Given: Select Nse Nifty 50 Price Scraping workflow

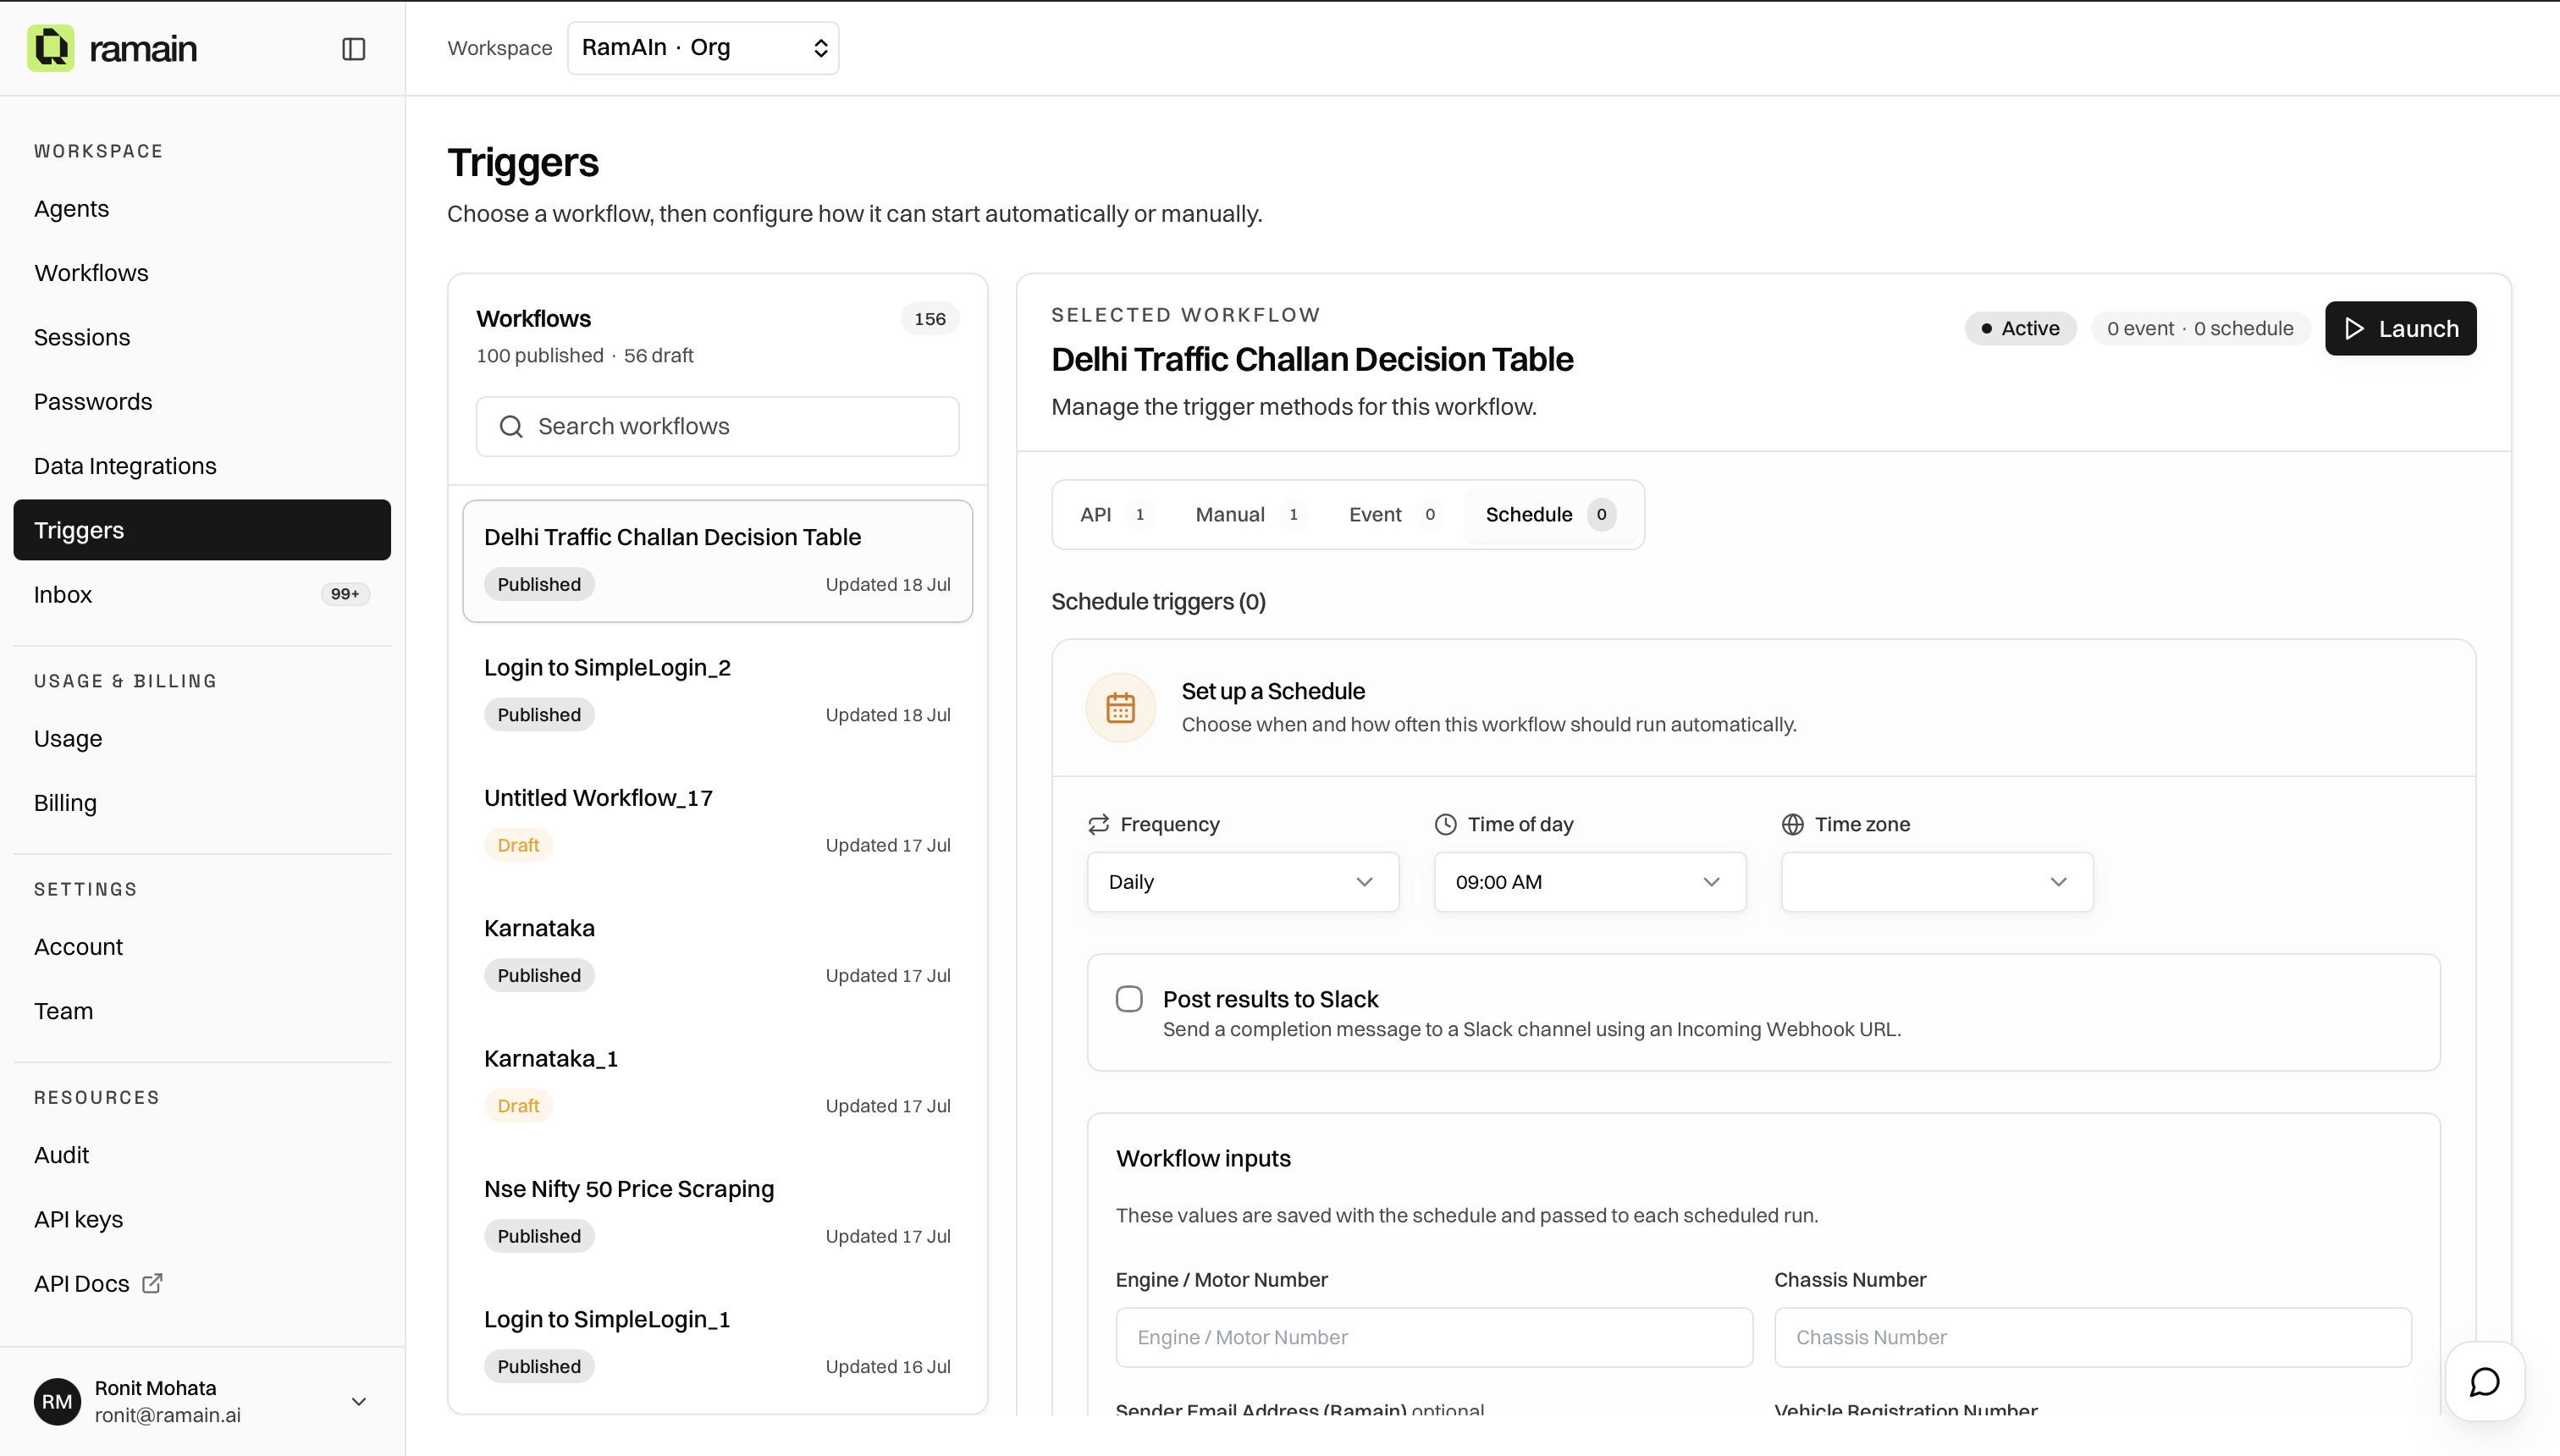Looking at the screenshot, I should [717, 1212].
